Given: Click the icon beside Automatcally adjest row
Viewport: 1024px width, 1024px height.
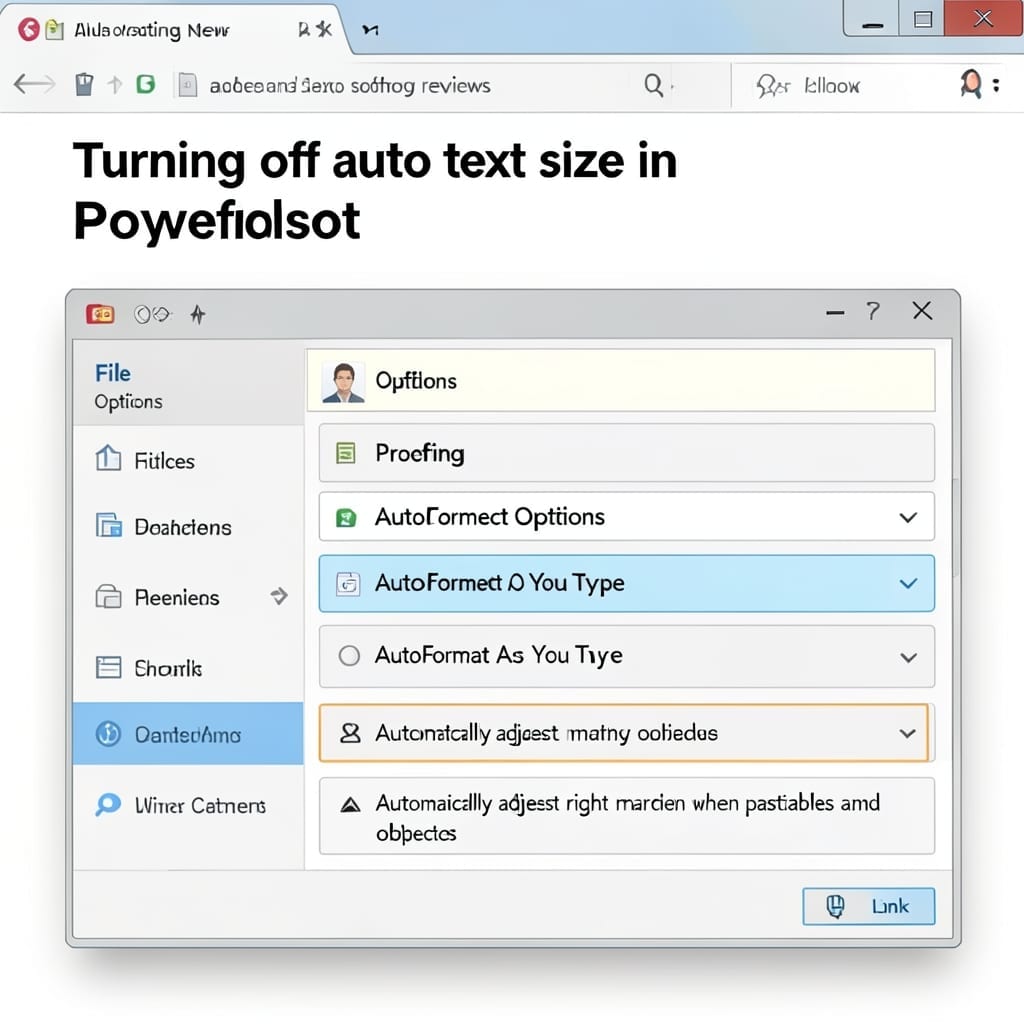Looking at the screenshot, I should [x=351, y=733].
